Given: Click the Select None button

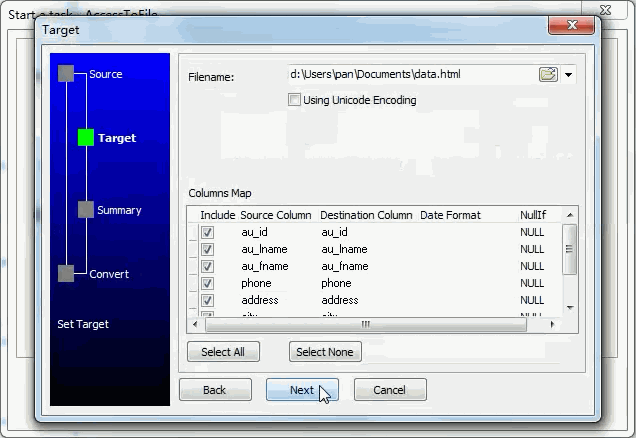Looking at the screenshot, I should coord(325,352).
